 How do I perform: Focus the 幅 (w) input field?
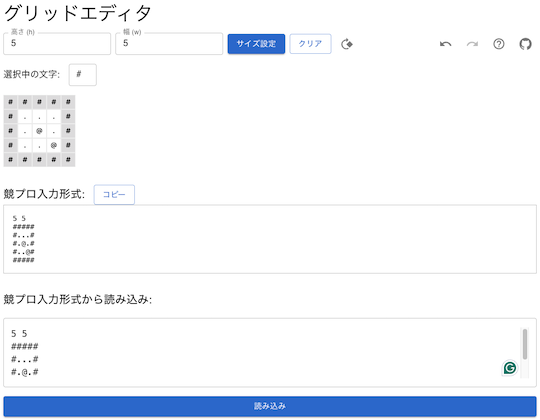tap(169, 44)
